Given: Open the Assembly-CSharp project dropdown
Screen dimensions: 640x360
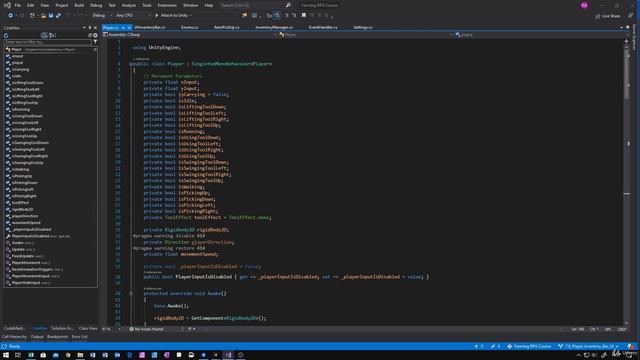Looking at the screenshot, I should click(x=190, y=35).
